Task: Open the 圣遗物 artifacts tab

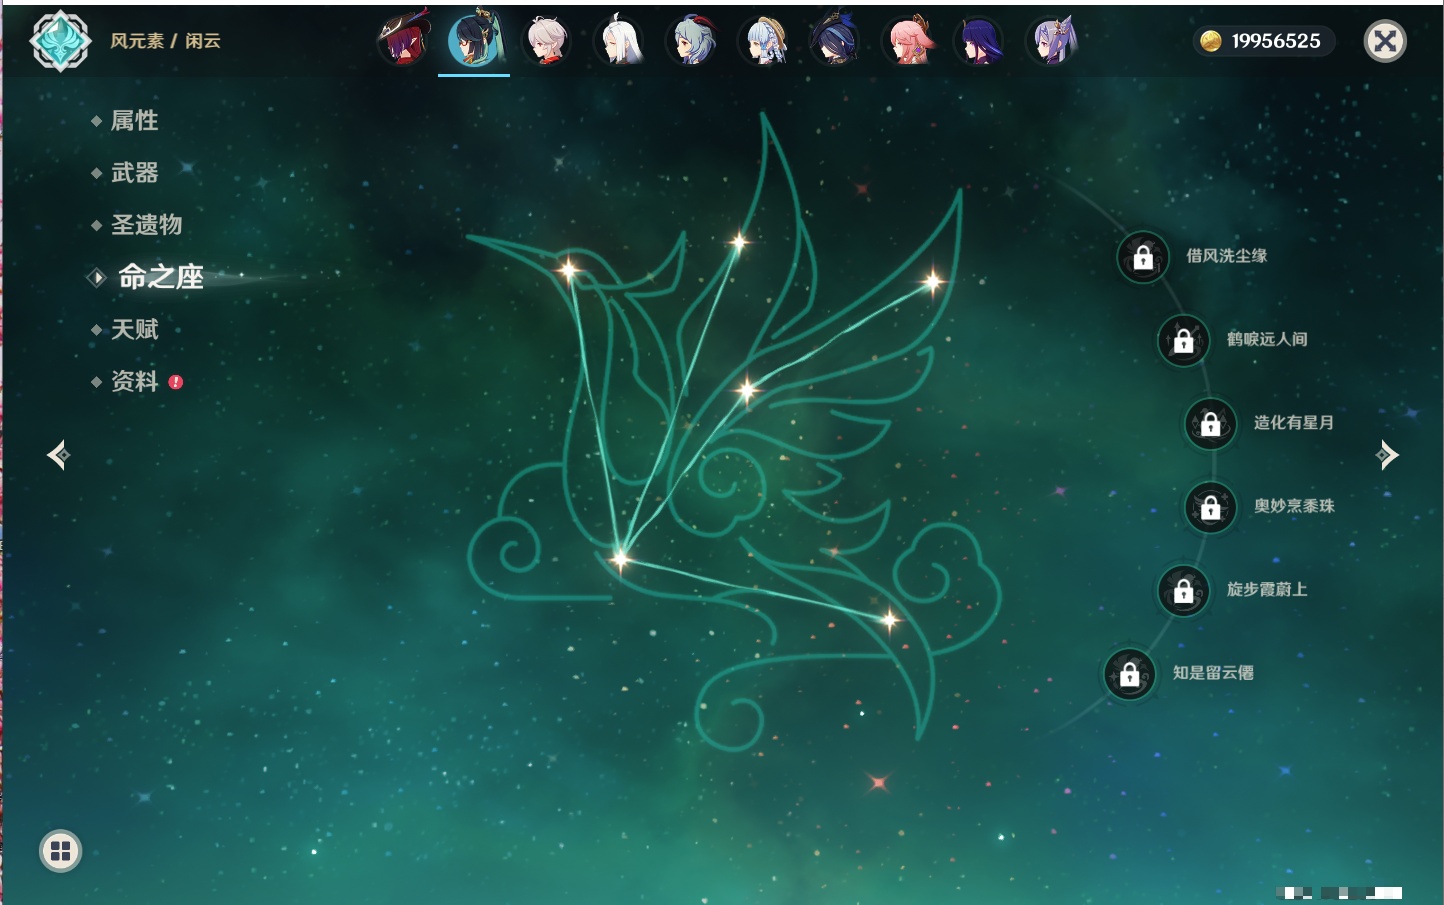Action: 146,225
